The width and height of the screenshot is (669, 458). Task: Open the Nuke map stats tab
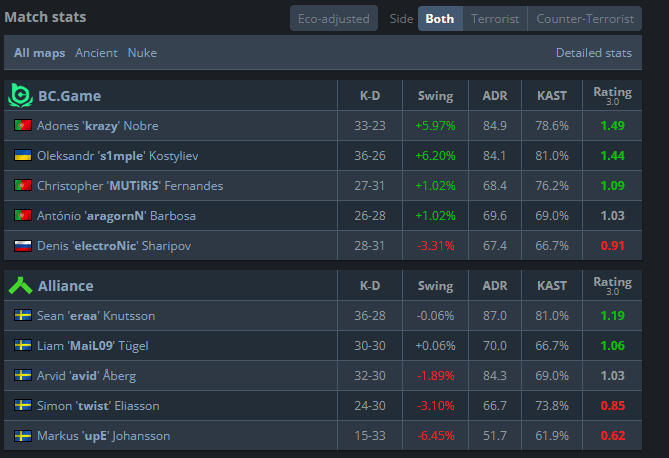pos(142,53)
